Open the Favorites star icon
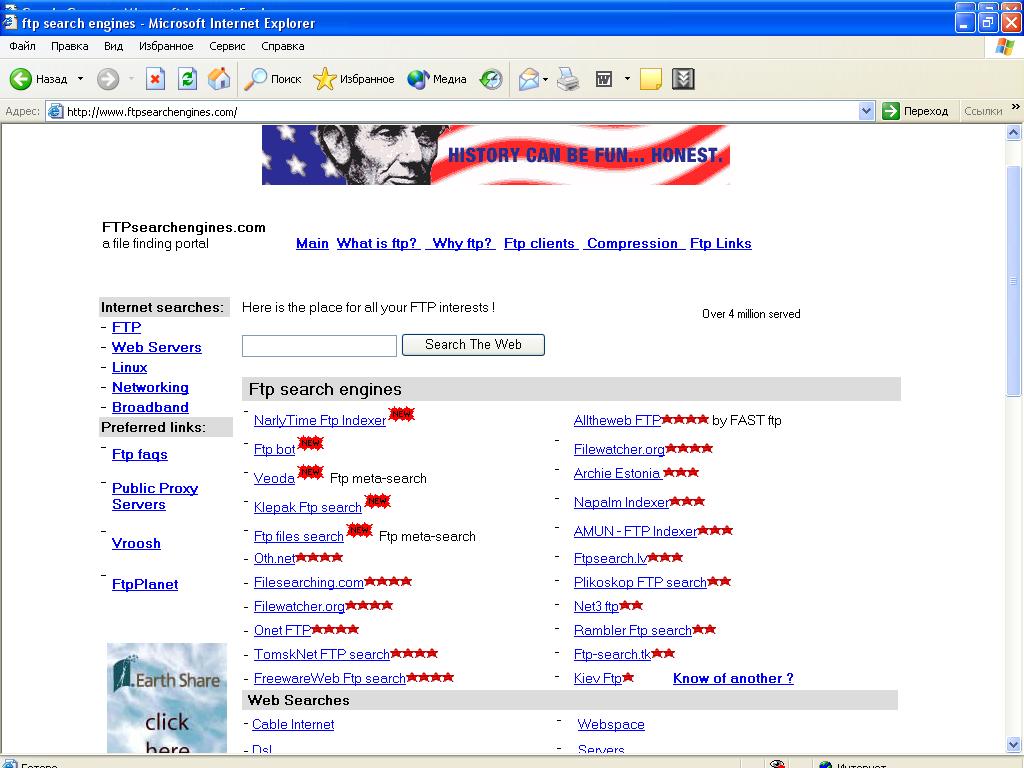This screenshot has height=768, width=1024. point(325,79)
